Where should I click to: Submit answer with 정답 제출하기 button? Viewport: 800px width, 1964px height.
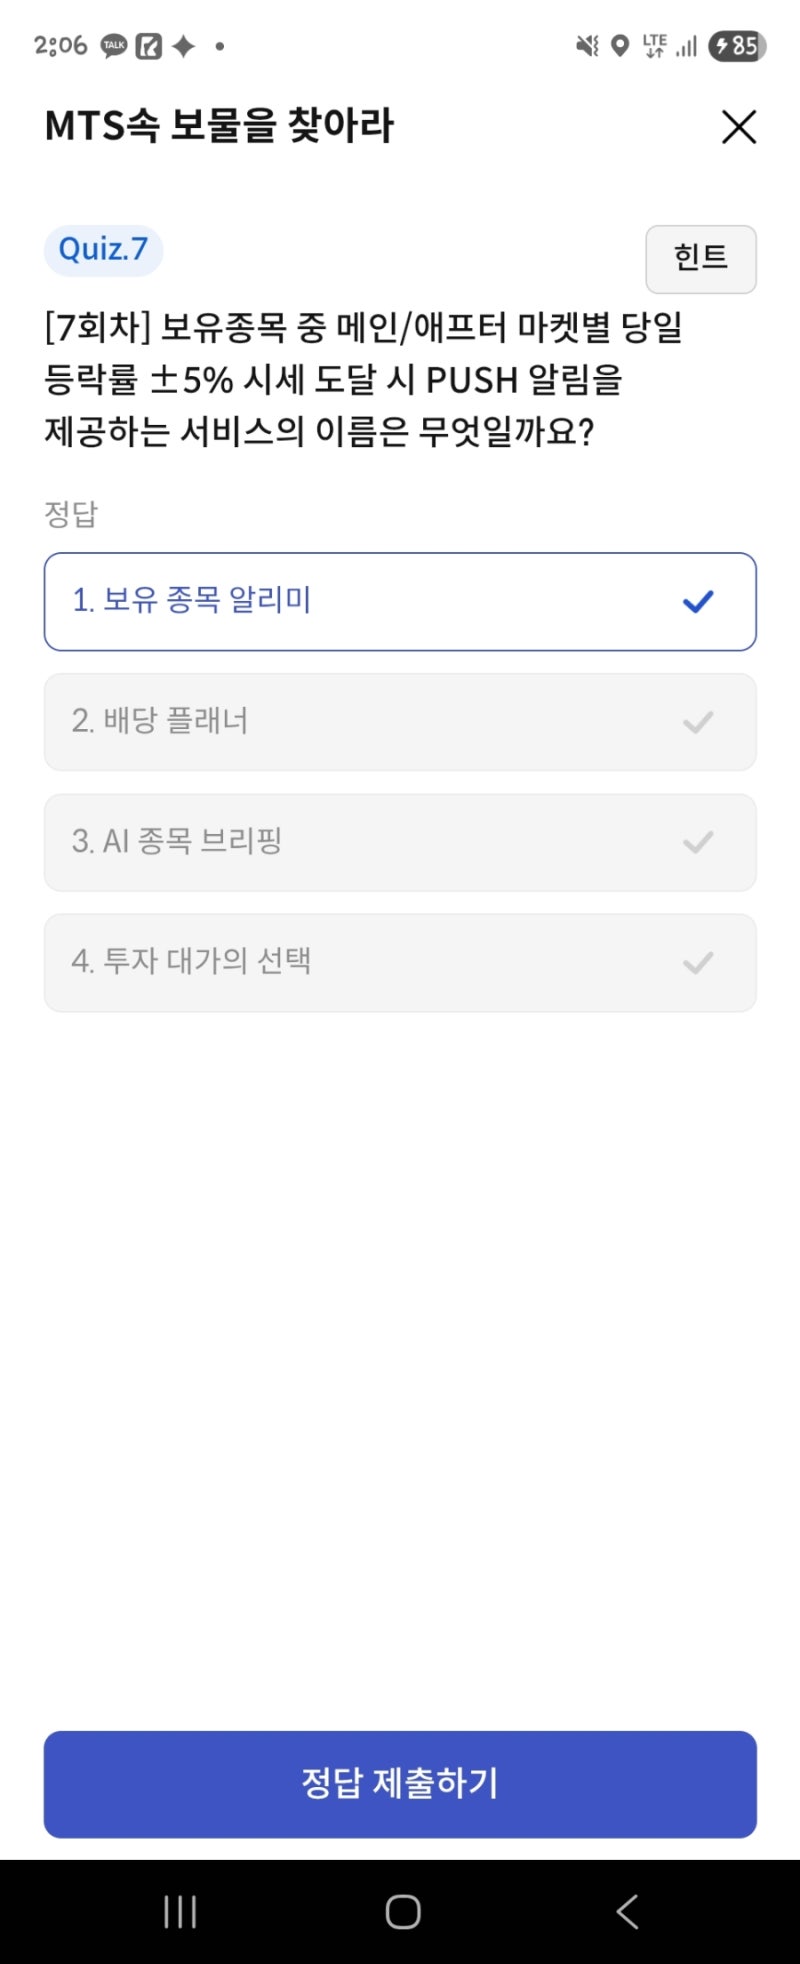(x=400, y=1784)
